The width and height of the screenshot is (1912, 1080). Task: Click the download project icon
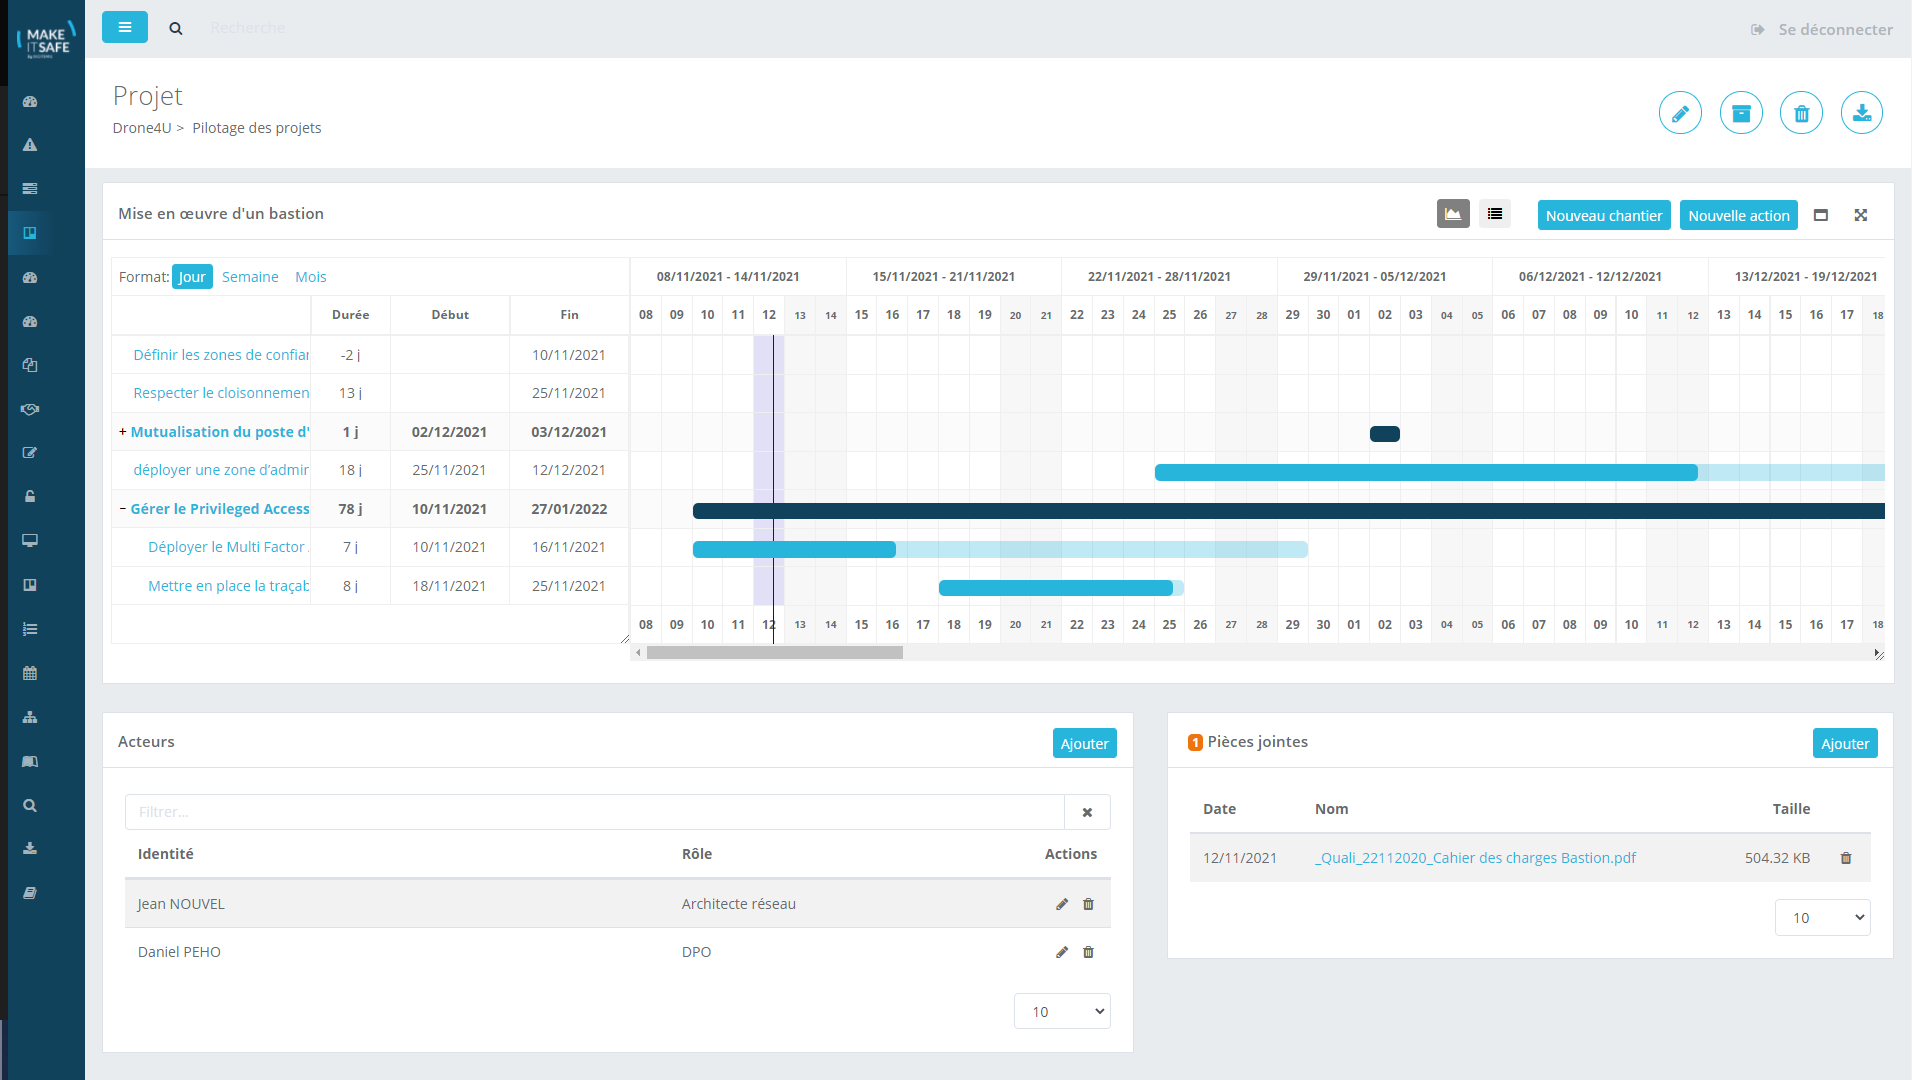(x=1861, y=113)
